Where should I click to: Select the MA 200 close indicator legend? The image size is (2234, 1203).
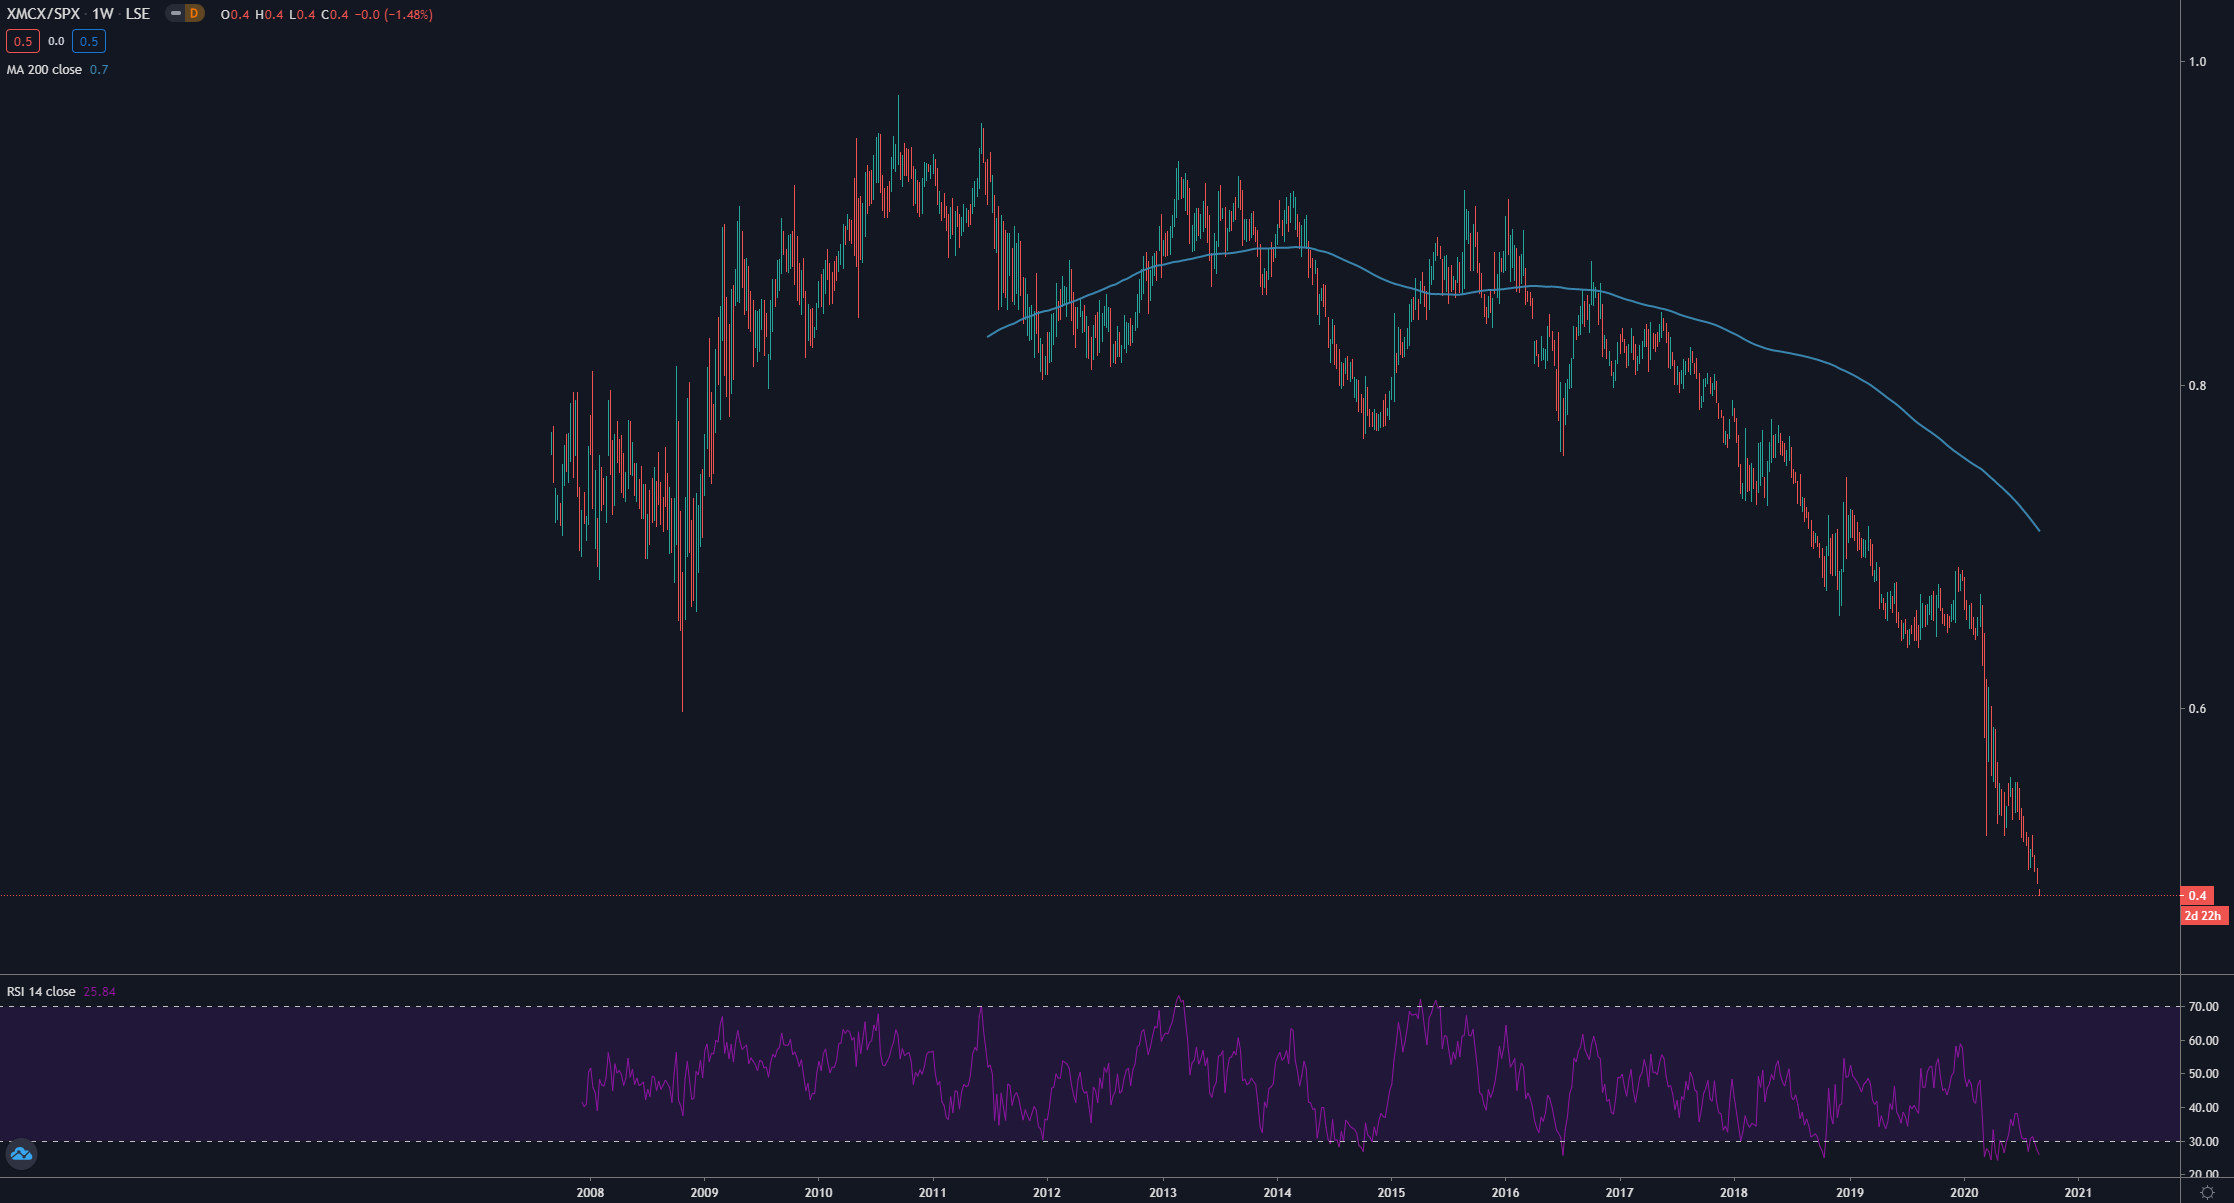45,70
